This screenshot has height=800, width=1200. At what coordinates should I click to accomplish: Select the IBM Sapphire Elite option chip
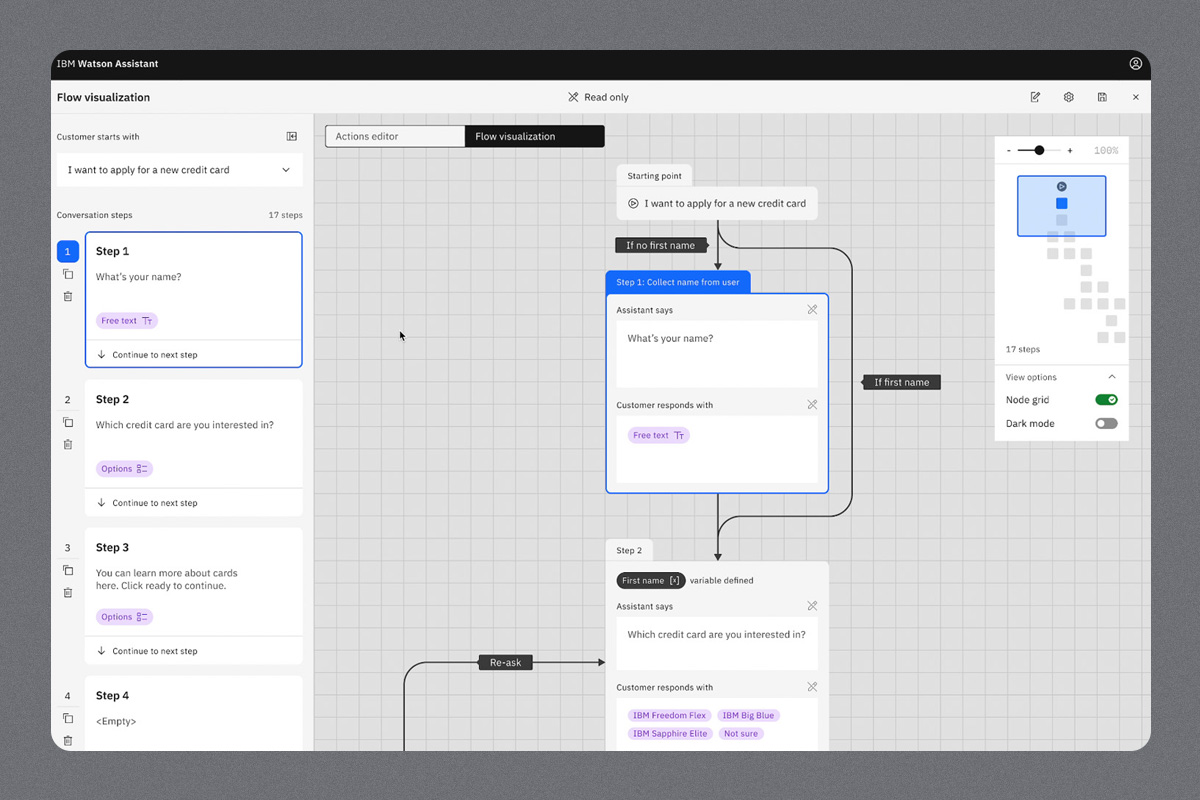(x=670, y=733)
